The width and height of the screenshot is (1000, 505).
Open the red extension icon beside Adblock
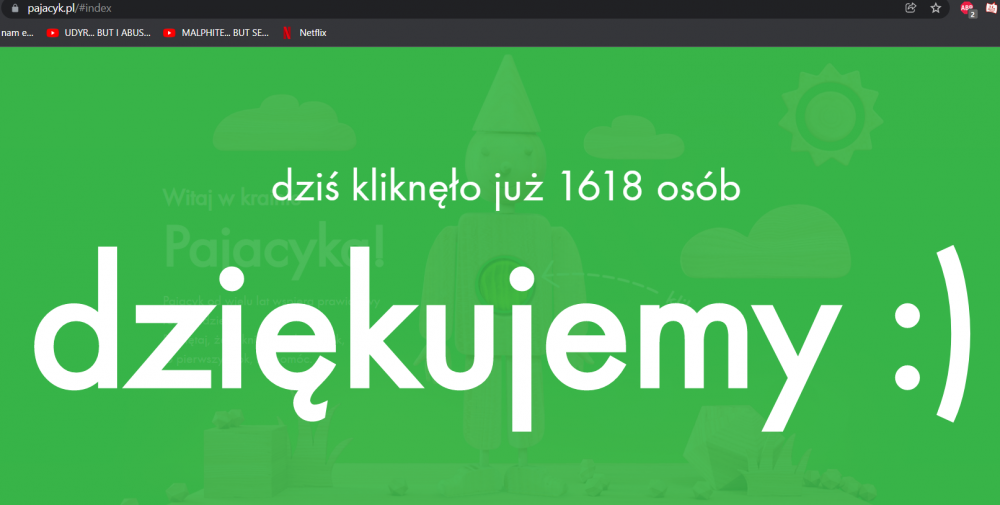coord(992,8)
